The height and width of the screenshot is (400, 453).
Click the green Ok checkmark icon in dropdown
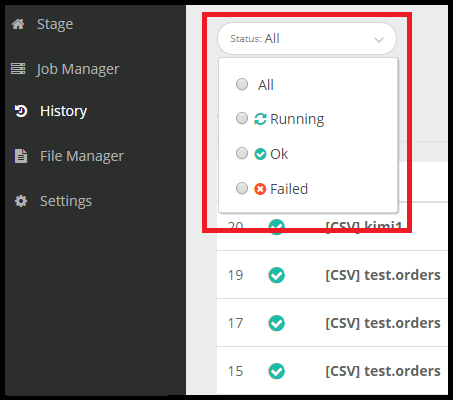[260, 154]
